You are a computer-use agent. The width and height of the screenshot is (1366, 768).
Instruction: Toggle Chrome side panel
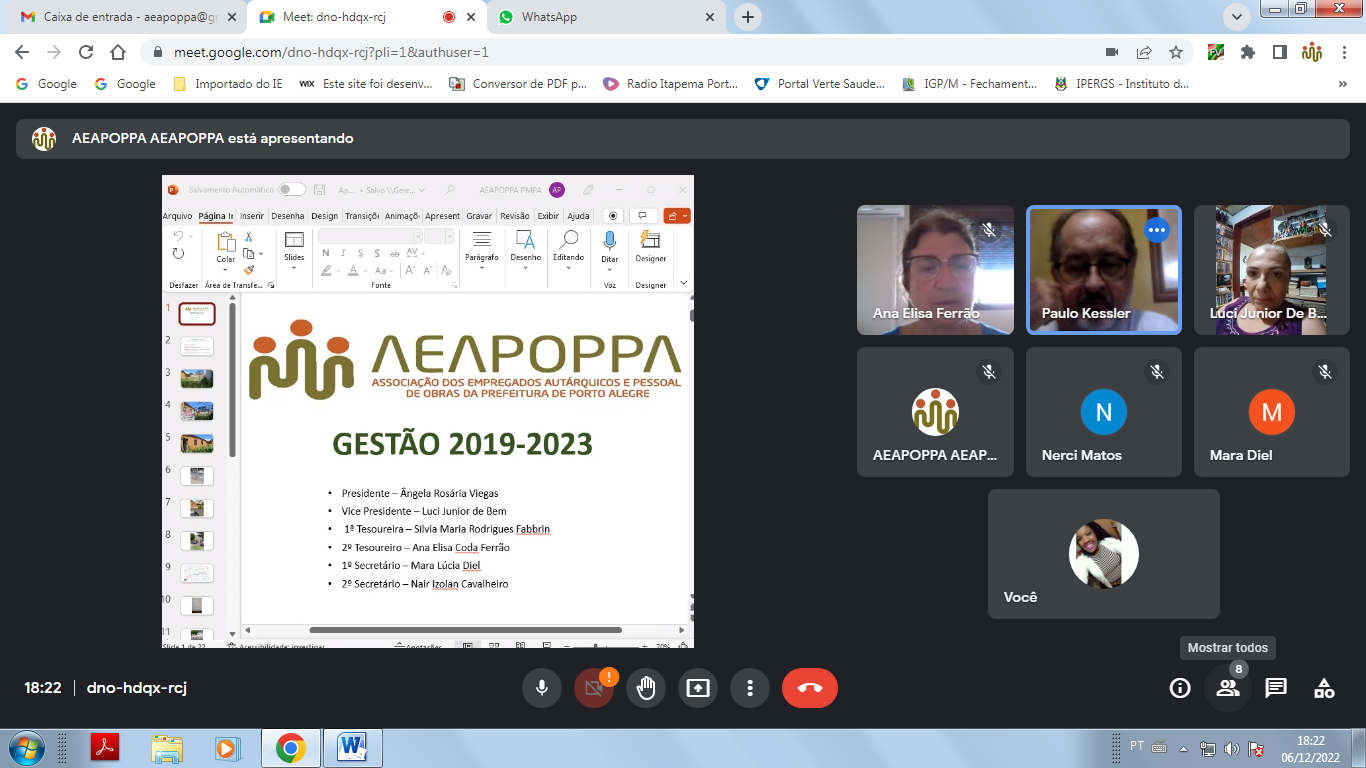point(1279,52)
